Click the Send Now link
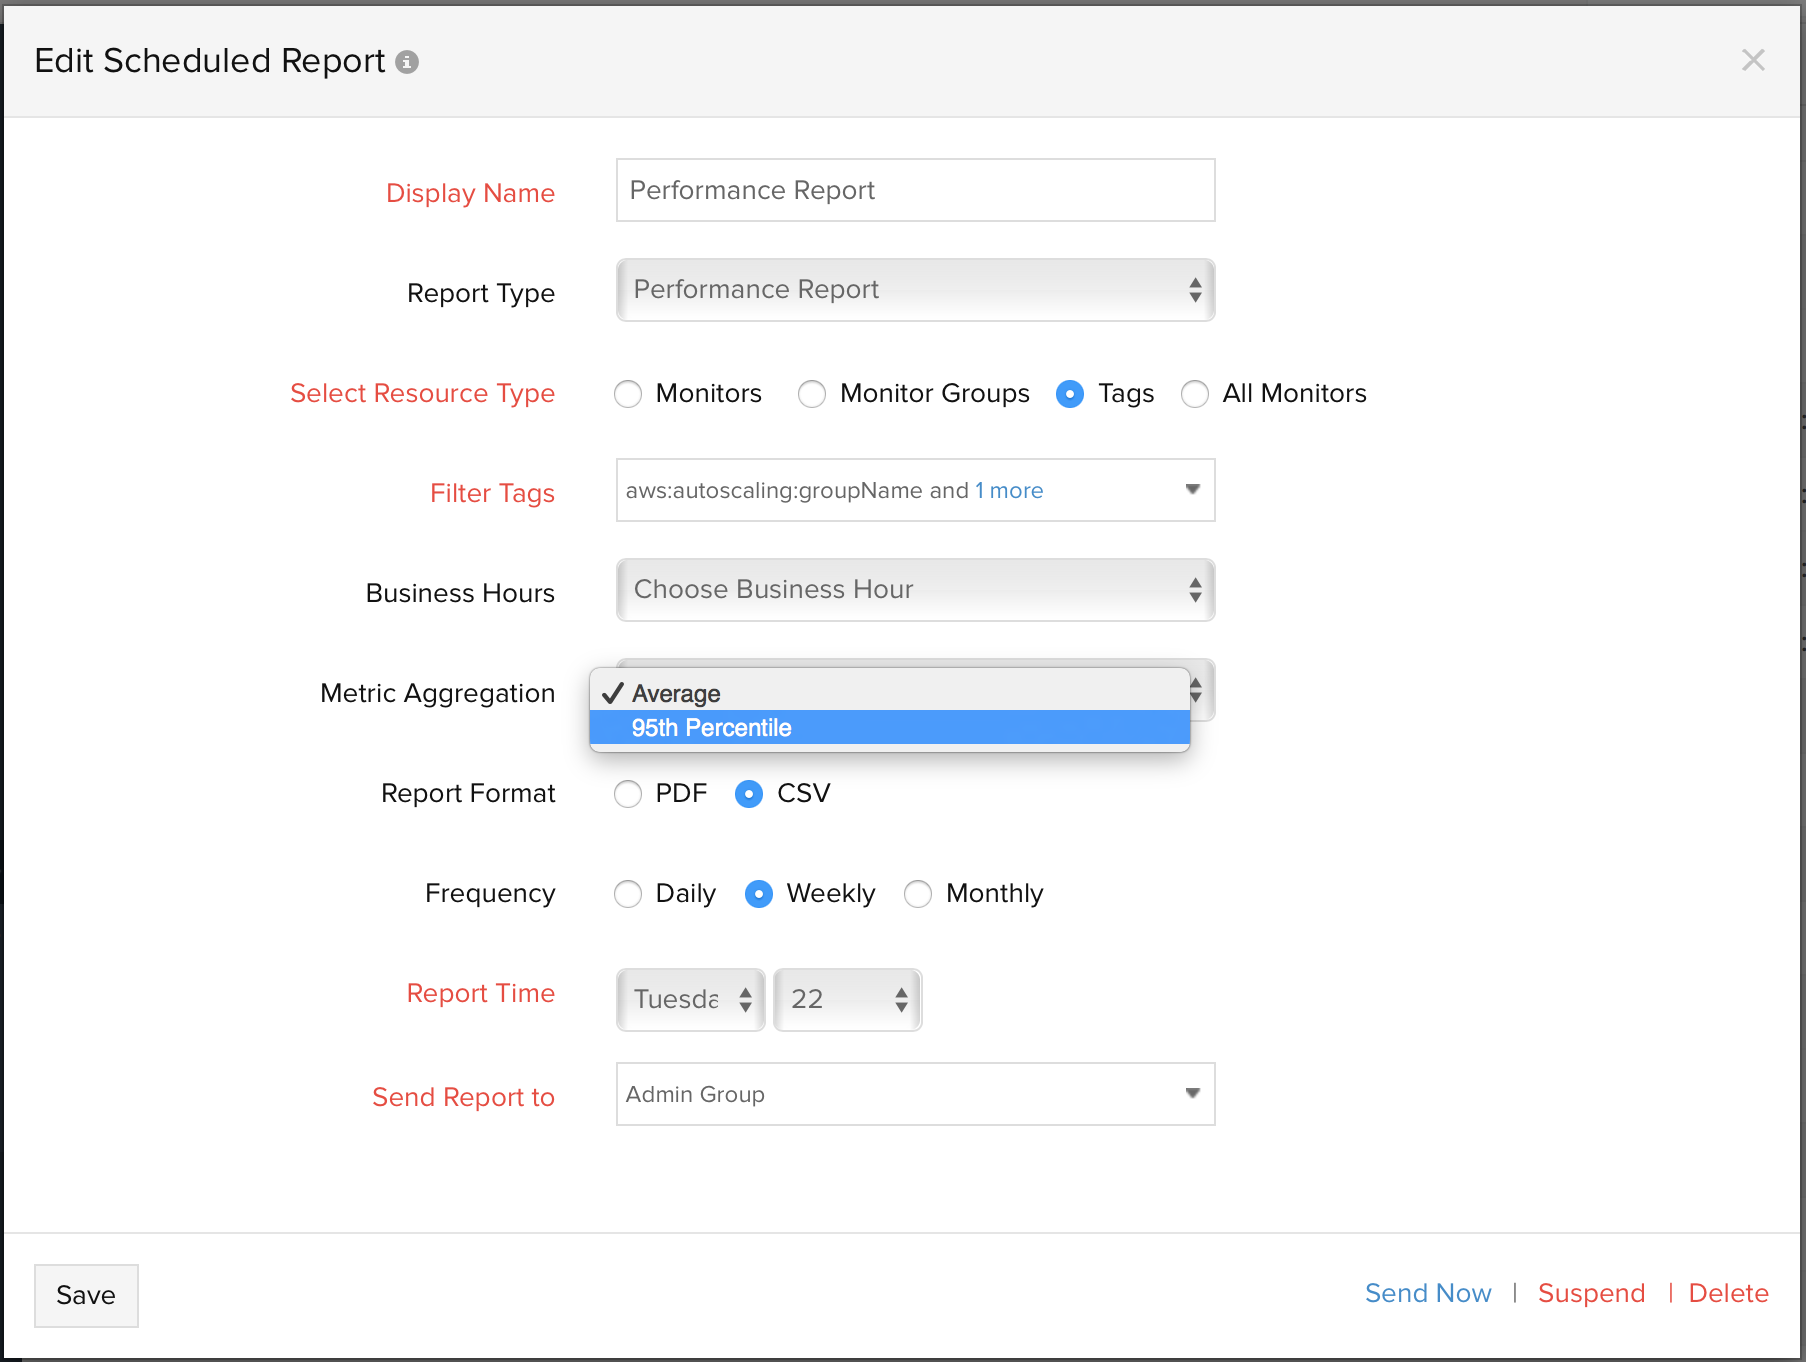 (1427, 1293)
